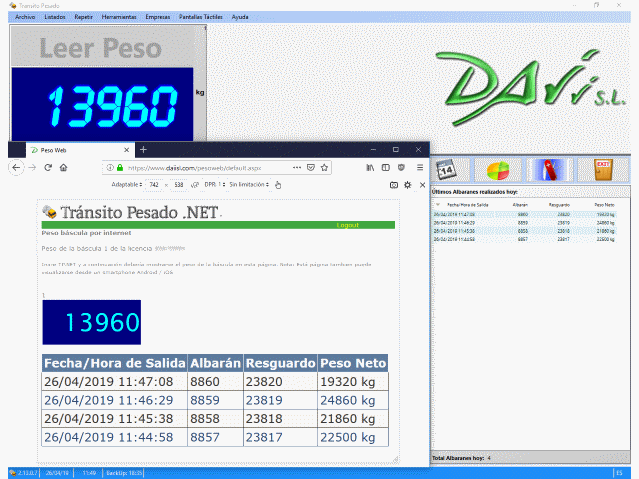Open the Pantallas Táctiles menu

pyautogui.click(x=201, y=17)
